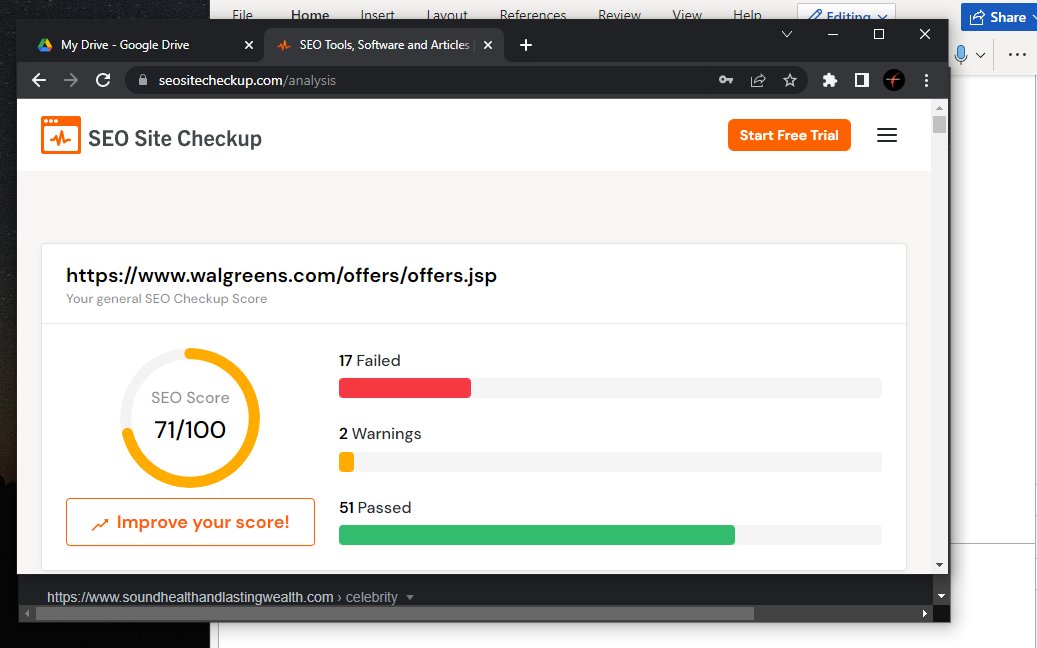Open References tab in Word window
The image size is (1037, 648).
(x=532, y=14)
